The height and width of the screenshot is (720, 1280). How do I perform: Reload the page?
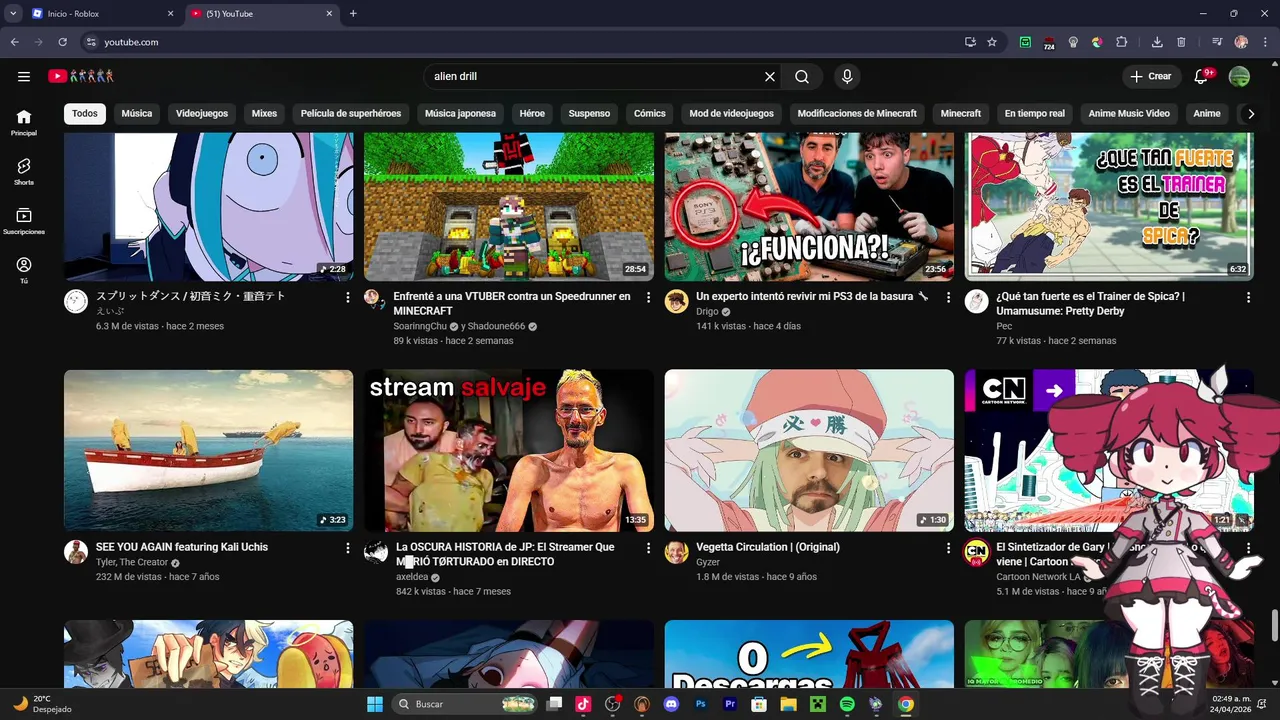[x=62, y=42]
